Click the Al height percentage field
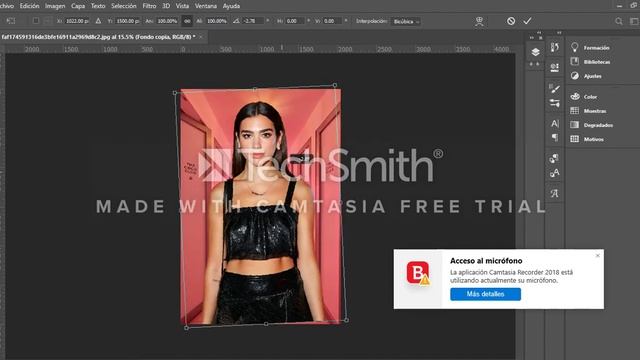This screenshot has width=640, height=360. [x=216, y=21]
